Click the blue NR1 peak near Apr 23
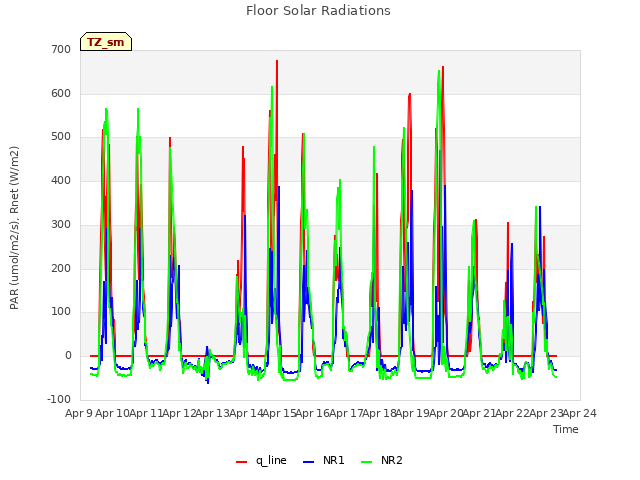The width and height of the screenshot is (640, 480). point(540,207)
